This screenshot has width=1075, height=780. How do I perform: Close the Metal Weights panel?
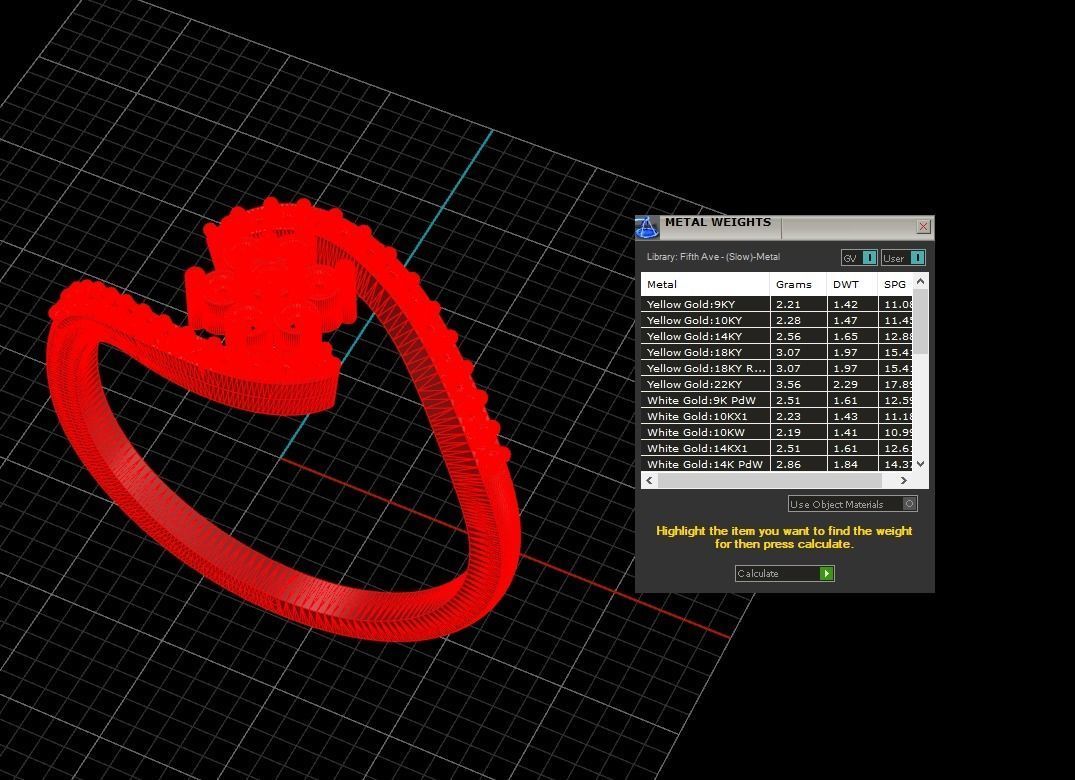(x=923, y=226)
